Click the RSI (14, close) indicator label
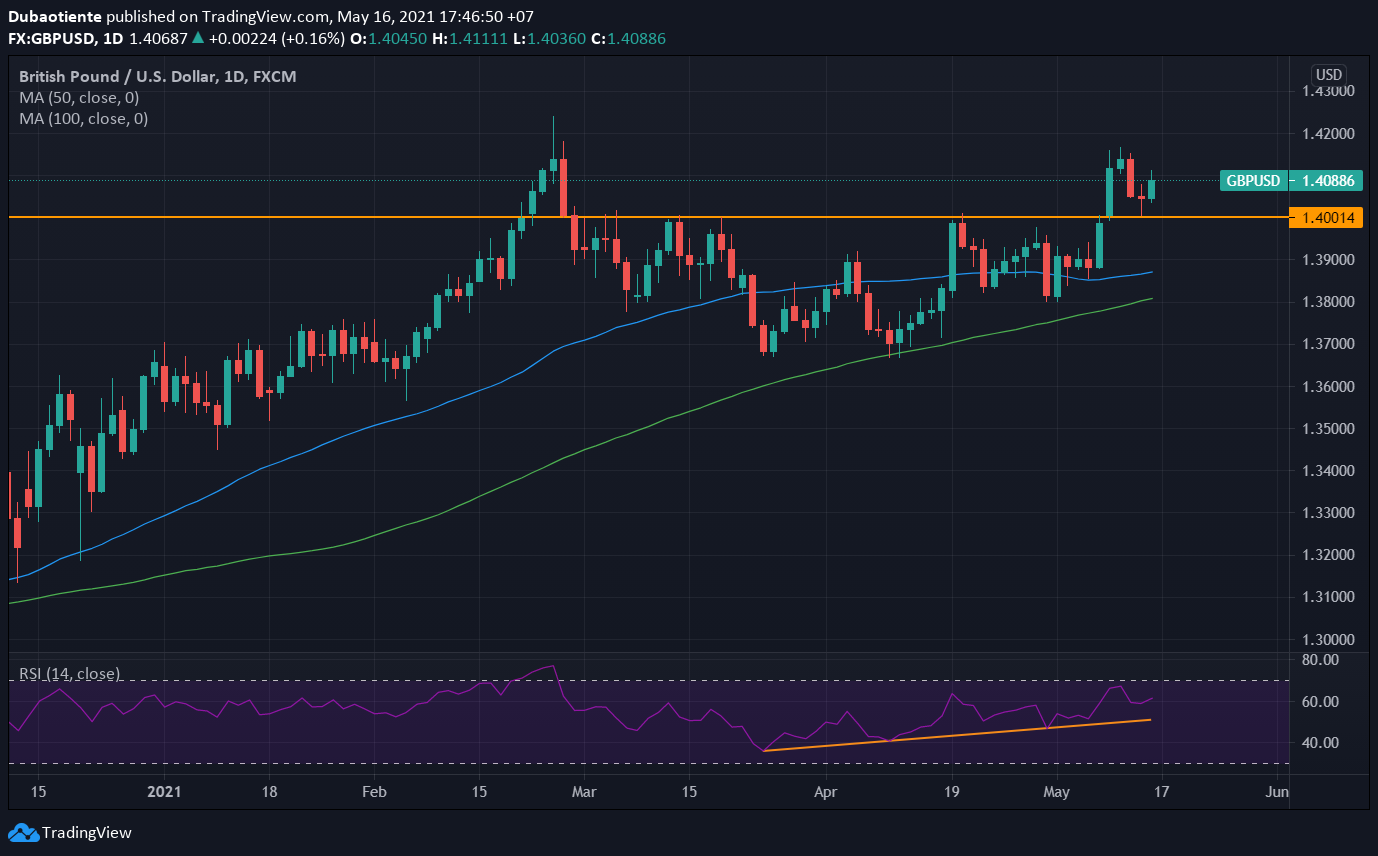The width and height of the screenshot is (1378, 856). [70, 673]
